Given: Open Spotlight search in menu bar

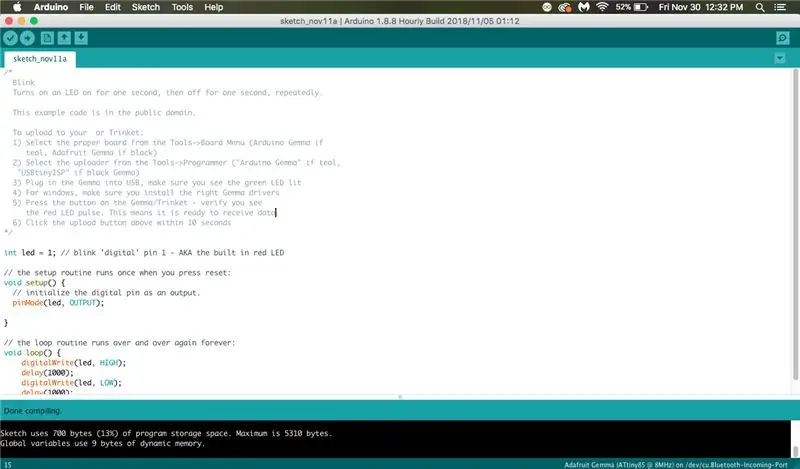Looking at the screenshot, I should coord(760,7).
